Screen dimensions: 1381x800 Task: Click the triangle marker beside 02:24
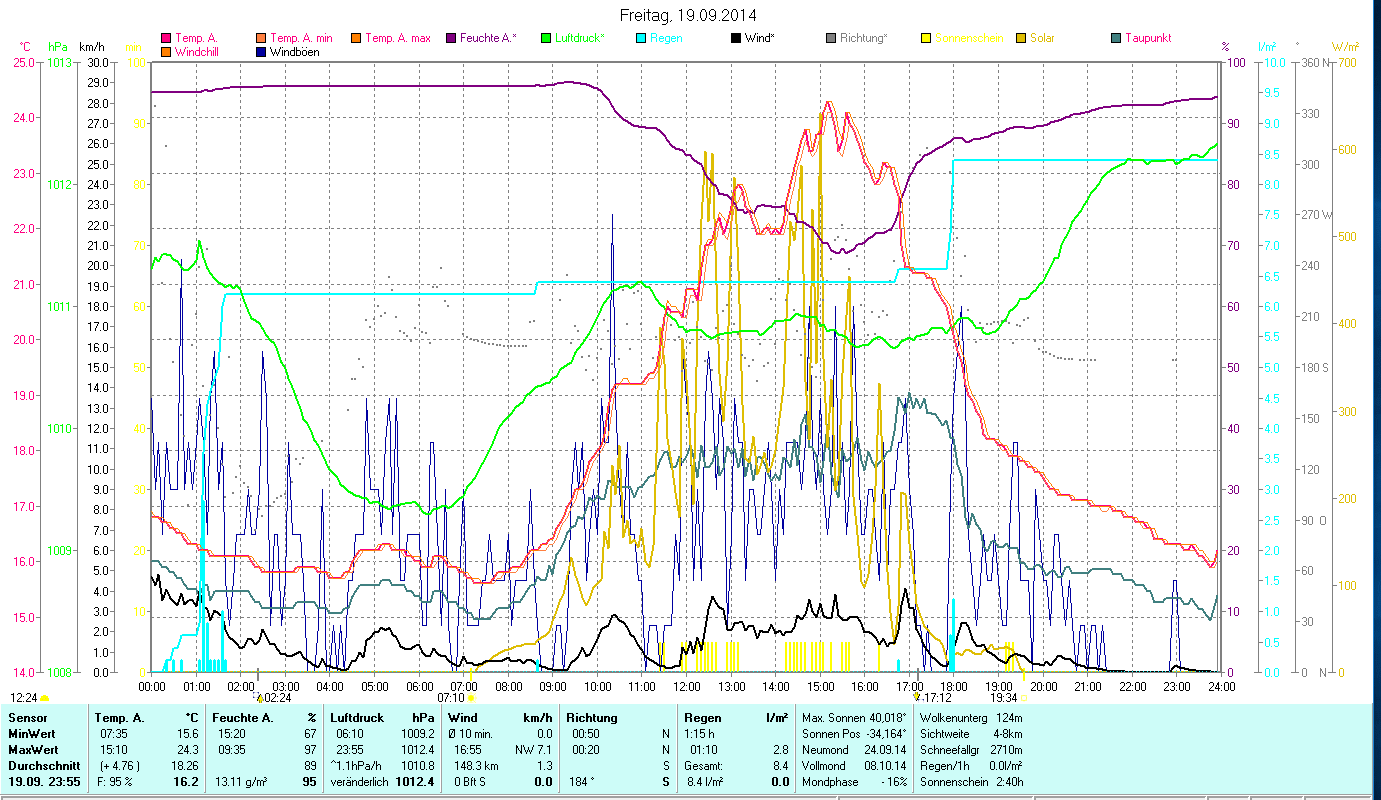[x=258, y=697]
